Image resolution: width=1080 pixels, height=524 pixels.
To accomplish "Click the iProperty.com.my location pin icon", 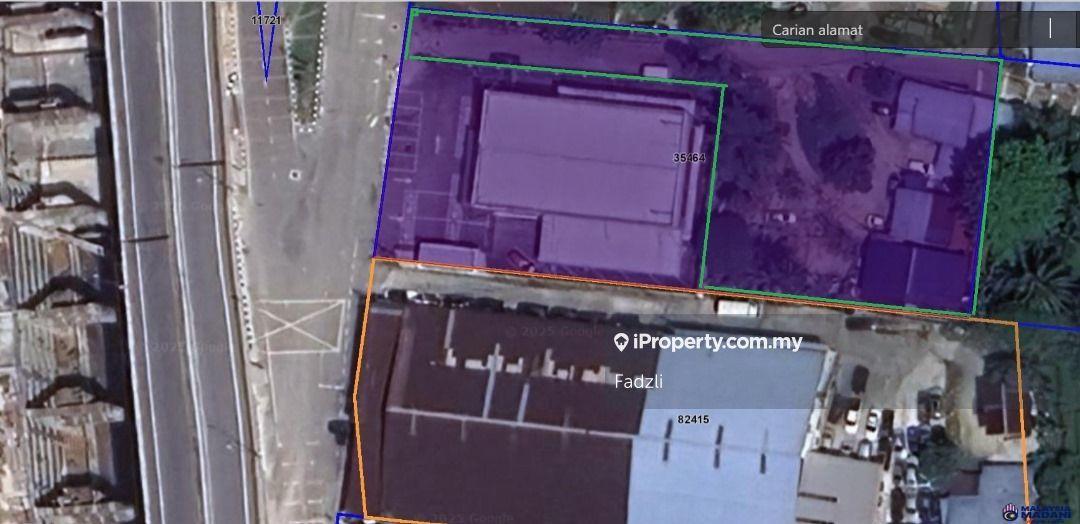I will click(621, 342).
